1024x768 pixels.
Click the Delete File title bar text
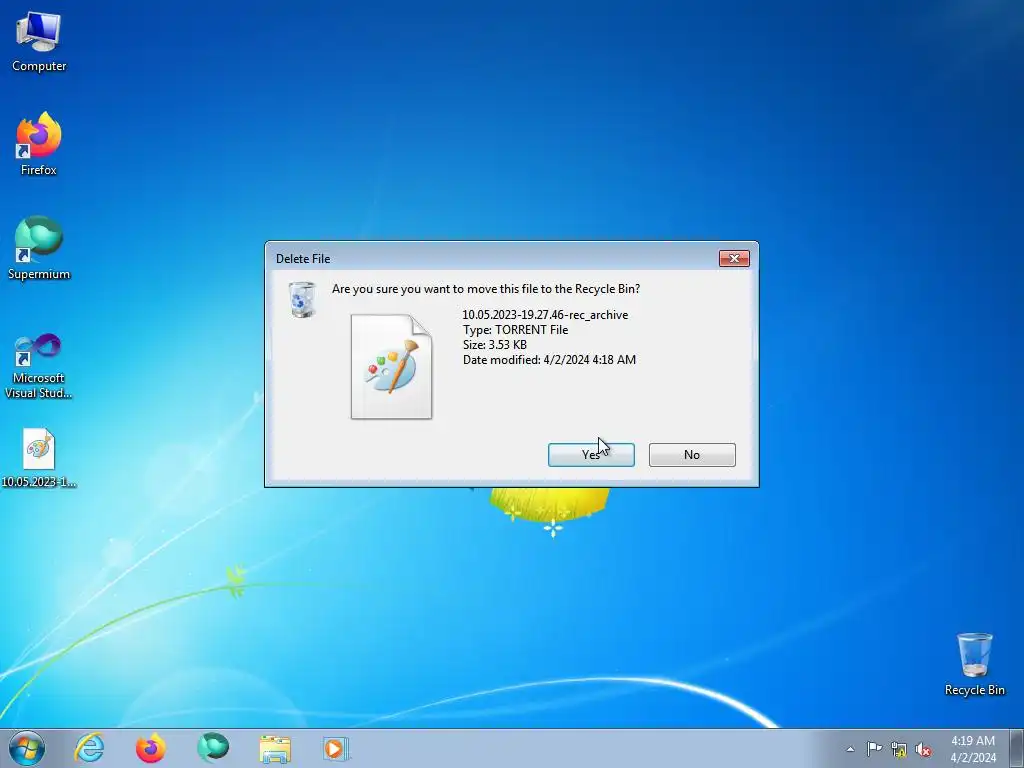pyautogui.click(x=303, y=259)
